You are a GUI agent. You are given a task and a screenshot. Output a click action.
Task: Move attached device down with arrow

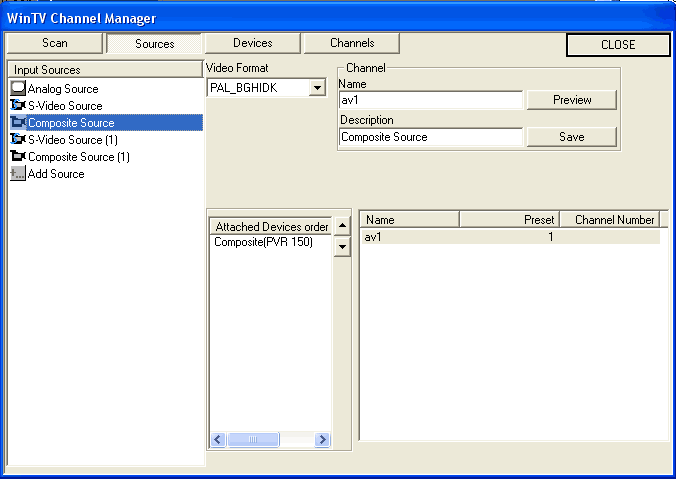(342, 247)
